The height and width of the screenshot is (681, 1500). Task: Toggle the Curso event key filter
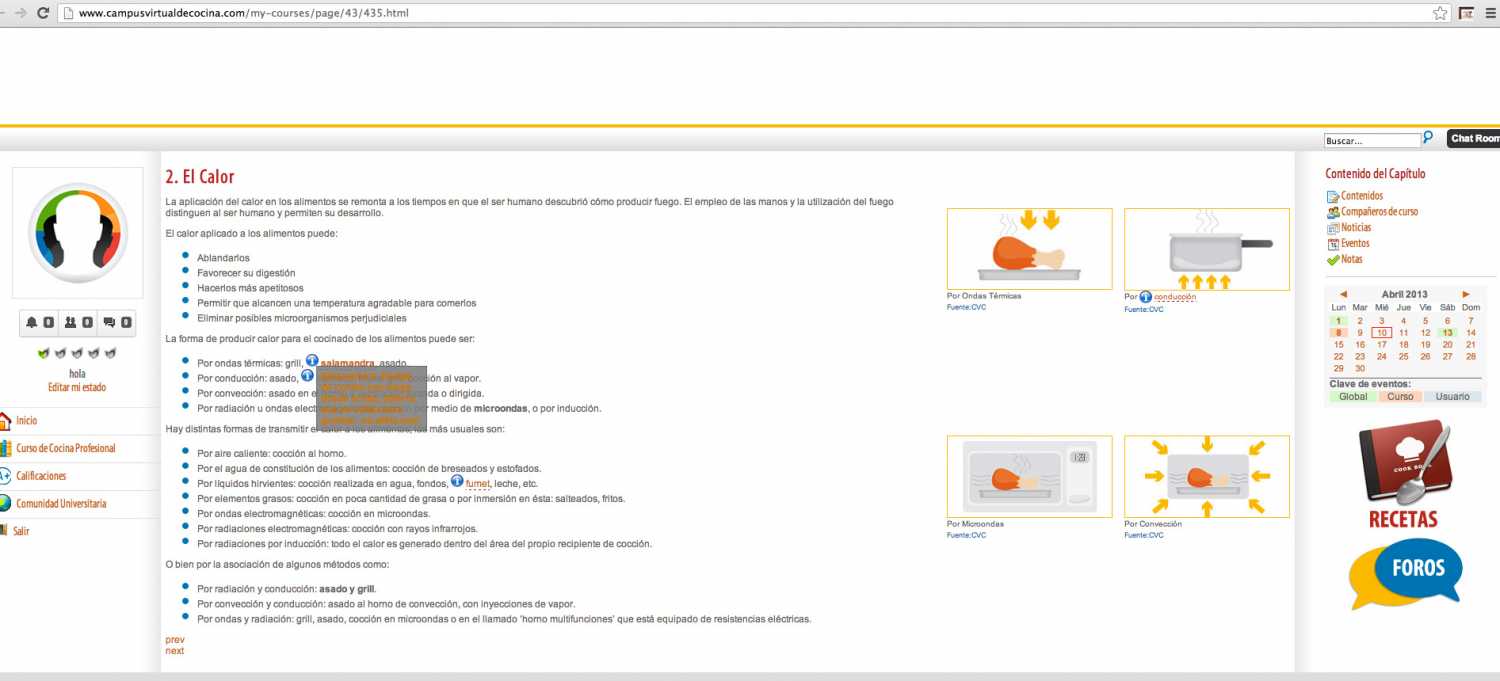[x=1400, y=397]
